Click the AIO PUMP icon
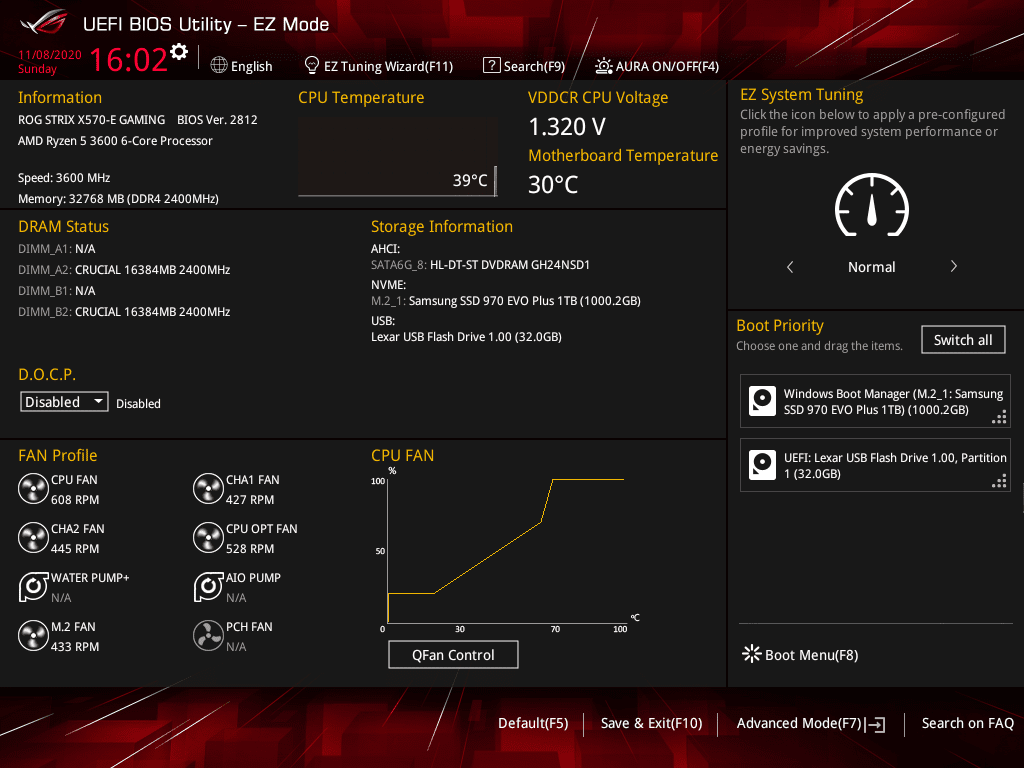The height and width of the screenshot is (768, 1024). click(208, 587)
